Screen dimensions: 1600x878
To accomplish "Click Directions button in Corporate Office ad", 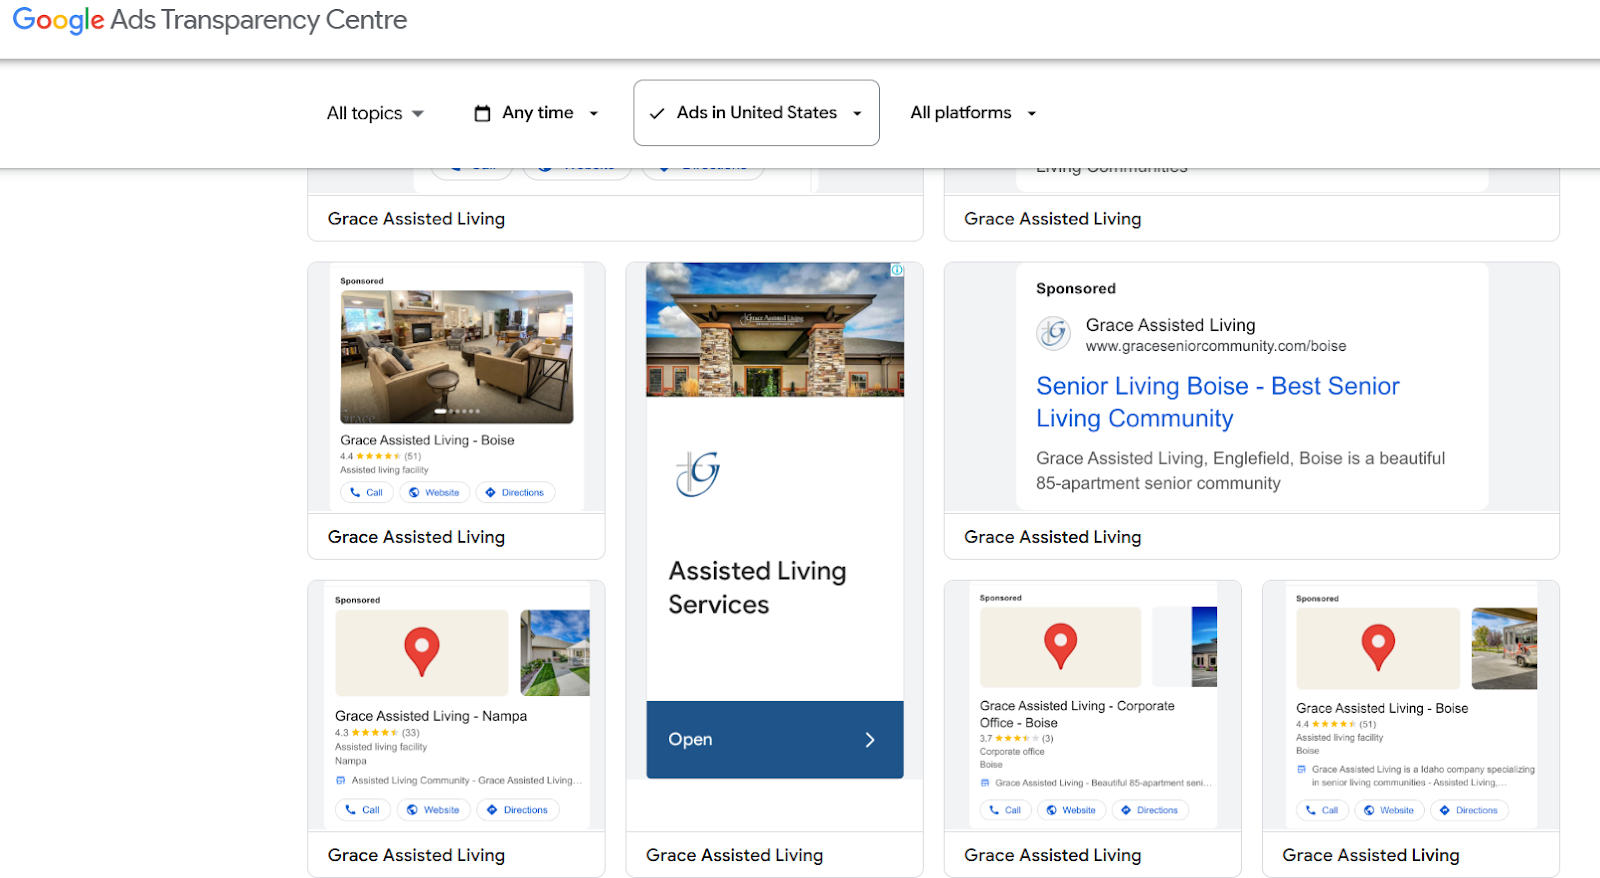I will click(1150, 810).
